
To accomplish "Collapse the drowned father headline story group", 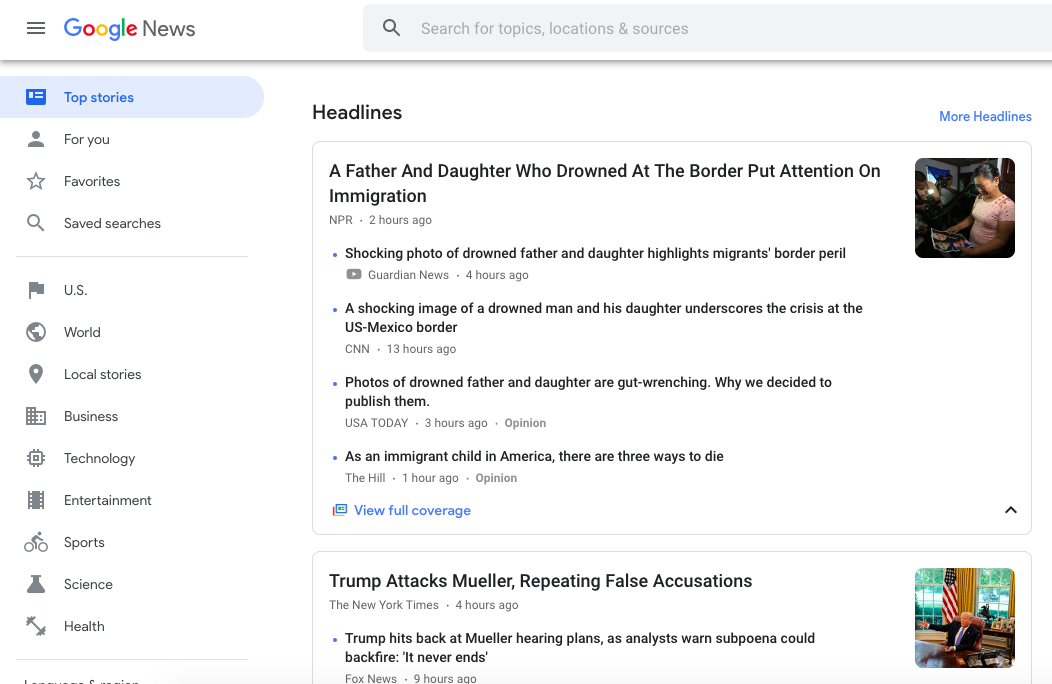I will pos(1011,510).
